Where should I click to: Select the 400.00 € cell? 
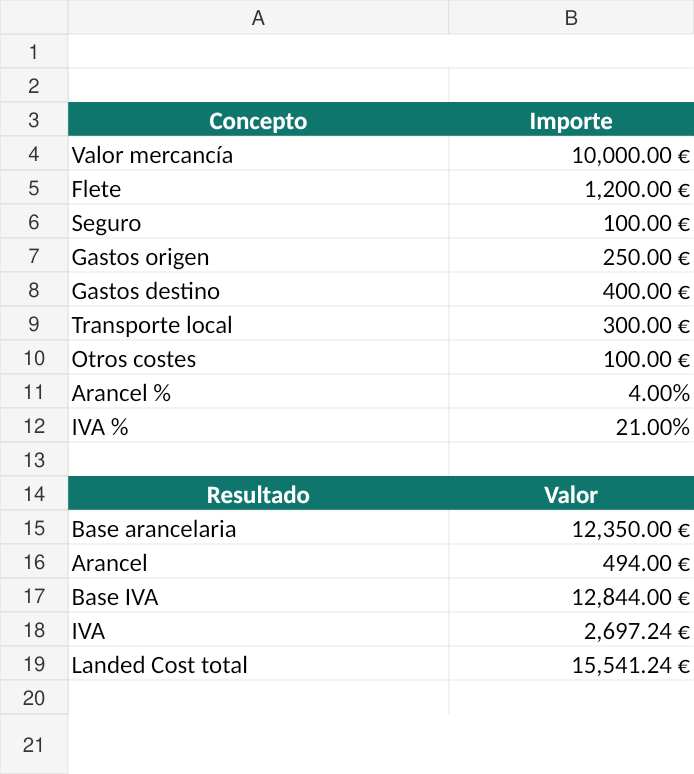tap(571, 290)
